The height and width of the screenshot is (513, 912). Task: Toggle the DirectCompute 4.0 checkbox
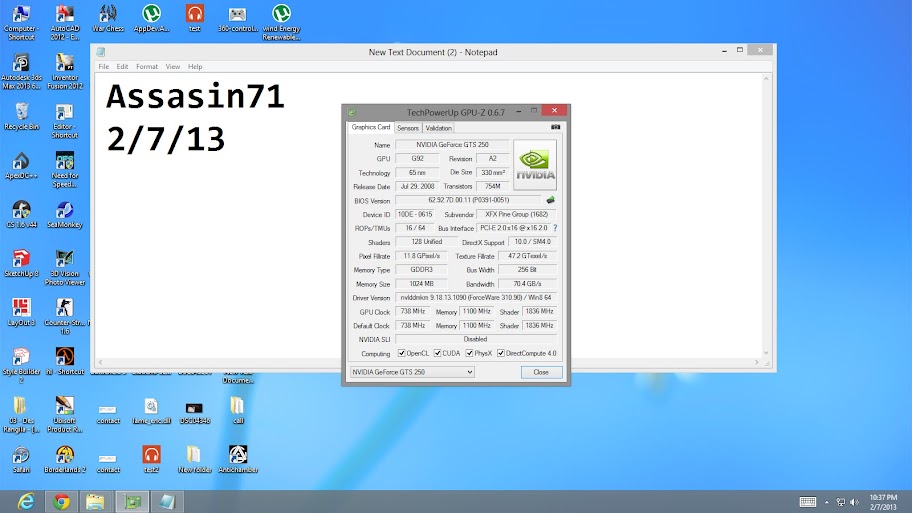coord(501,353)
